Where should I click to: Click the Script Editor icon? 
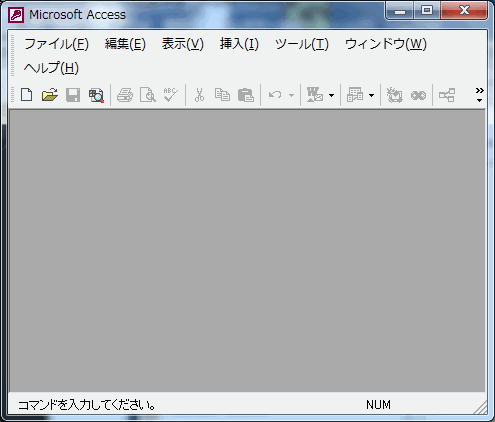[x=418, y=95]
